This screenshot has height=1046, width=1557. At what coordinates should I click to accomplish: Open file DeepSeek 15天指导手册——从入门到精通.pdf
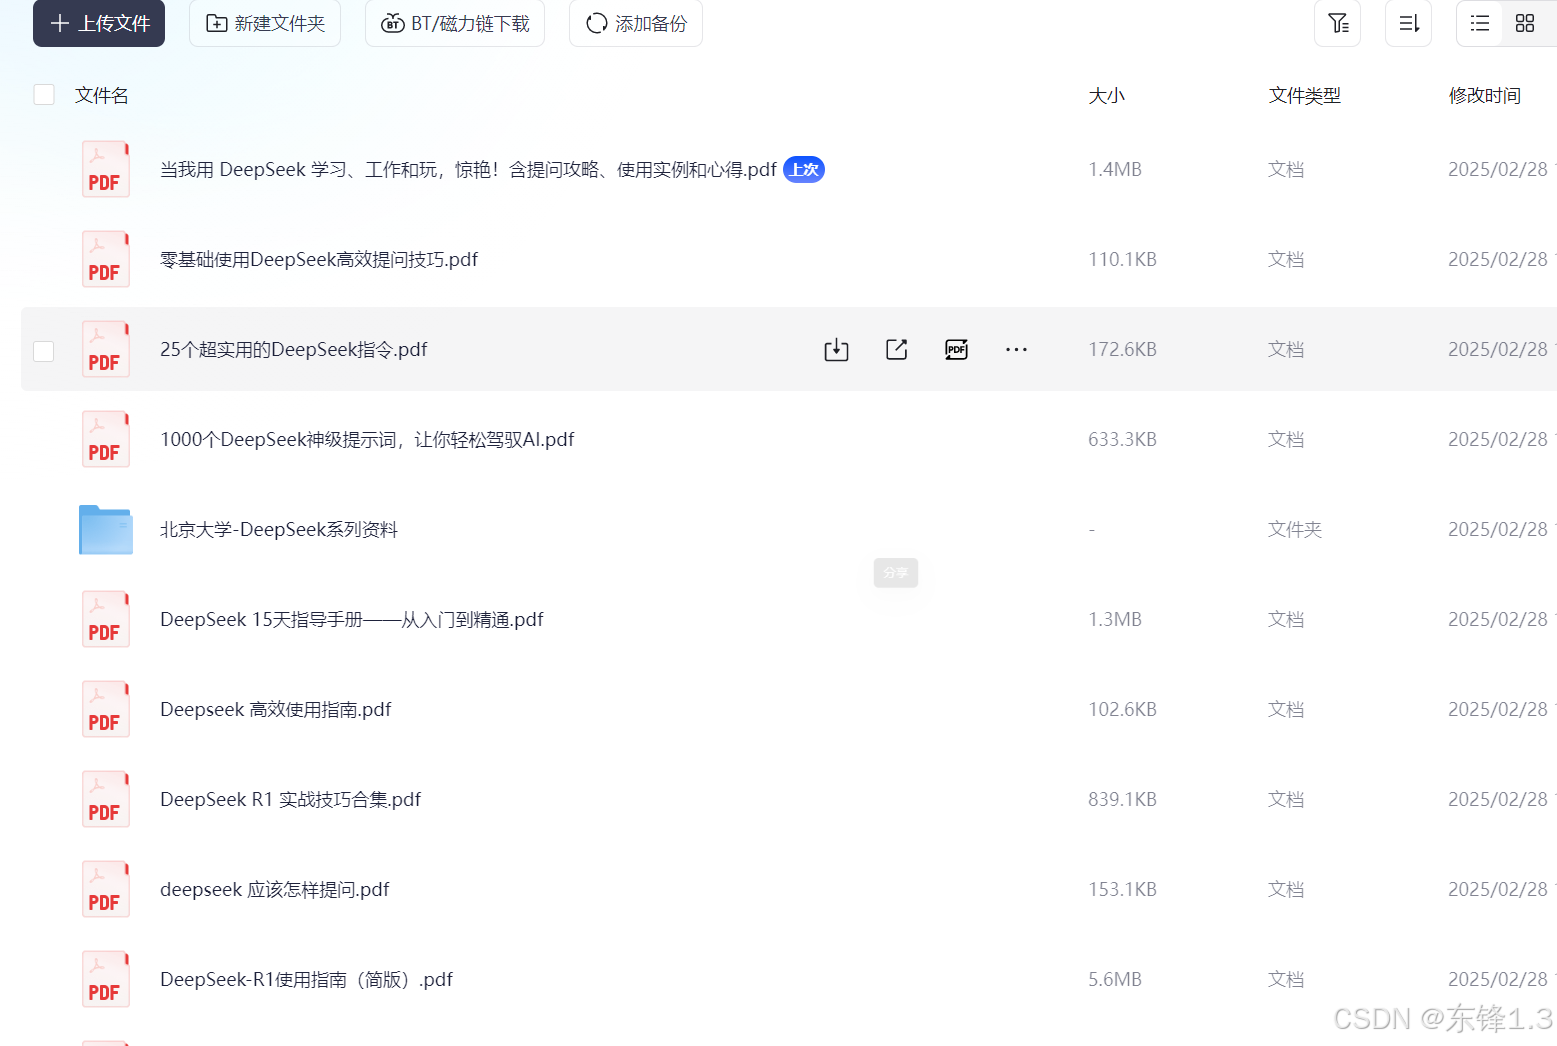(352, 619)
